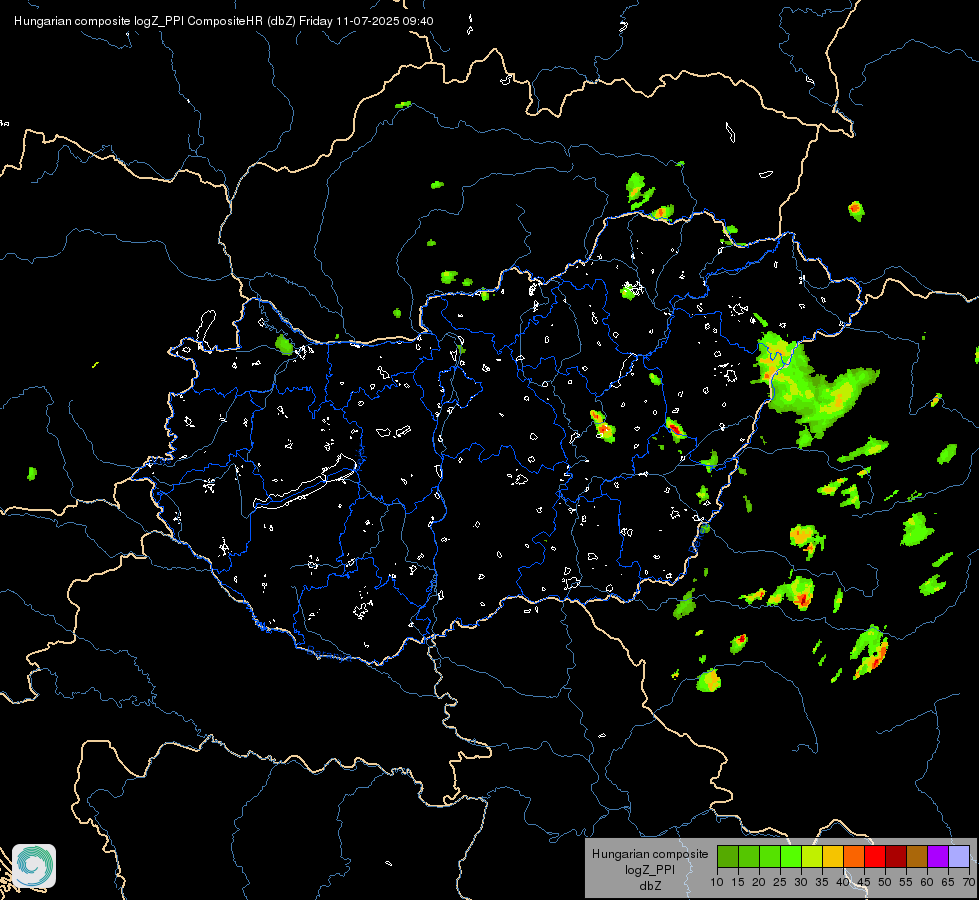Click the 15–20 dBZ green legend swatch

coord(749,856)
